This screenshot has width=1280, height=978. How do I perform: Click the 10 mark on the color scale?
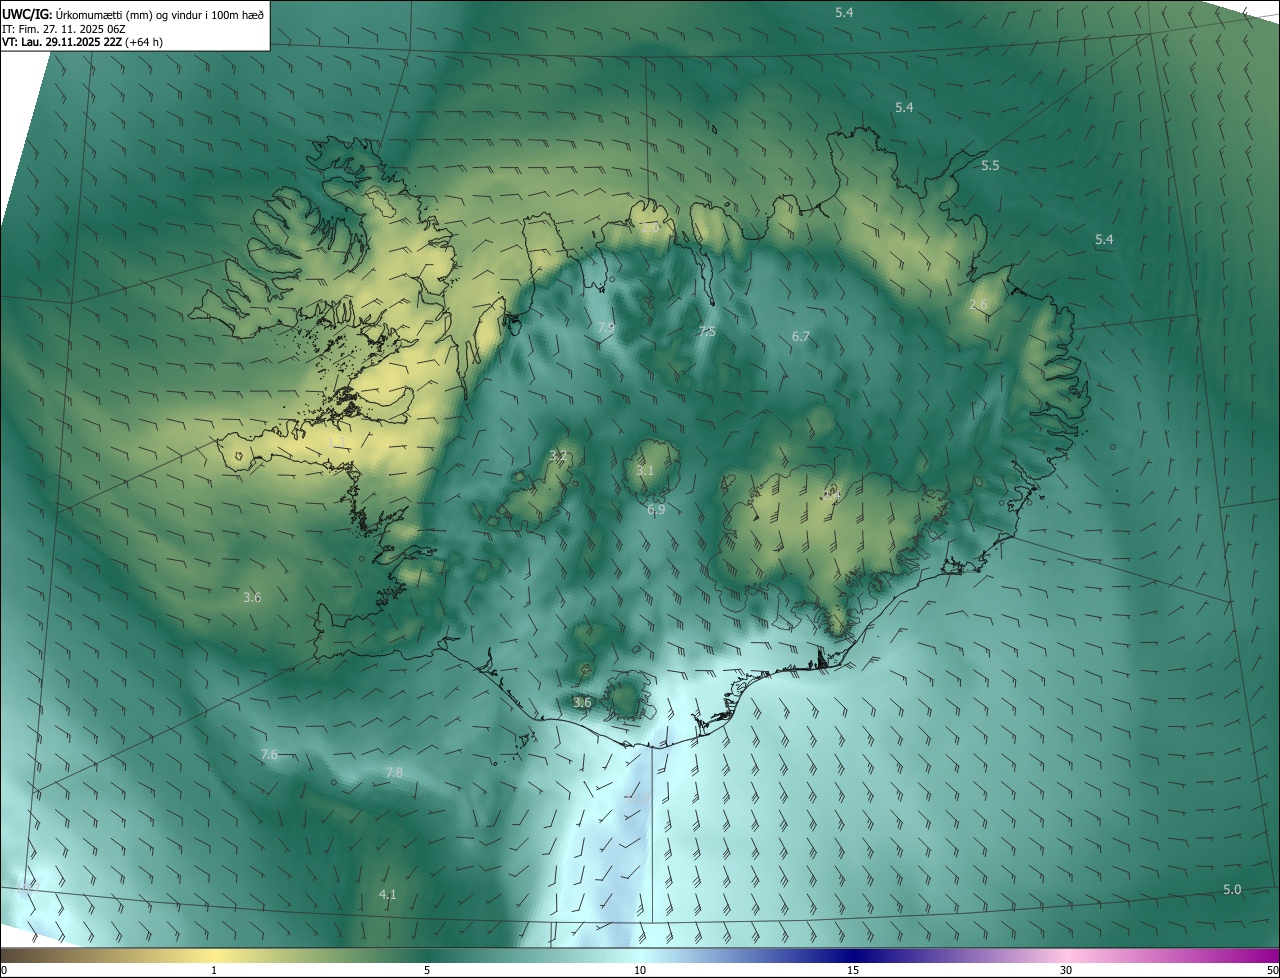(640, 970)
